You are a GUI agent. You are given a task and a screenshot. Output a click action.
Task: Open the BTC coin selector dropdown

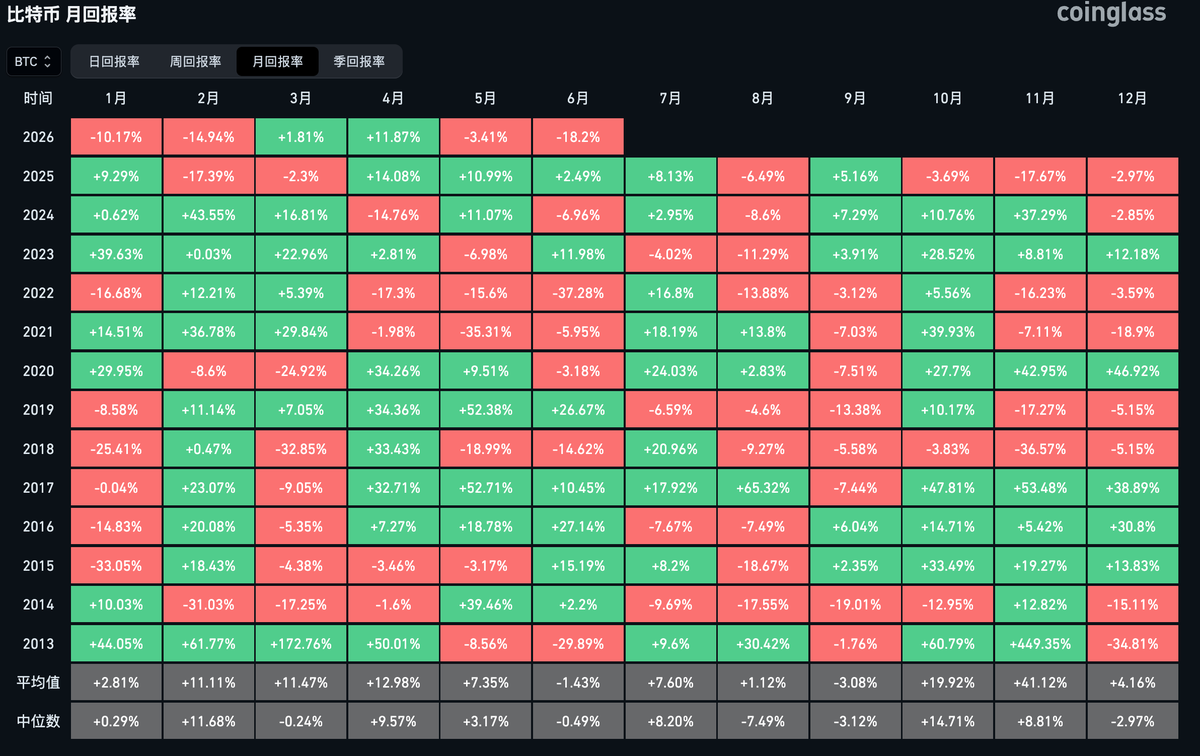35,61
